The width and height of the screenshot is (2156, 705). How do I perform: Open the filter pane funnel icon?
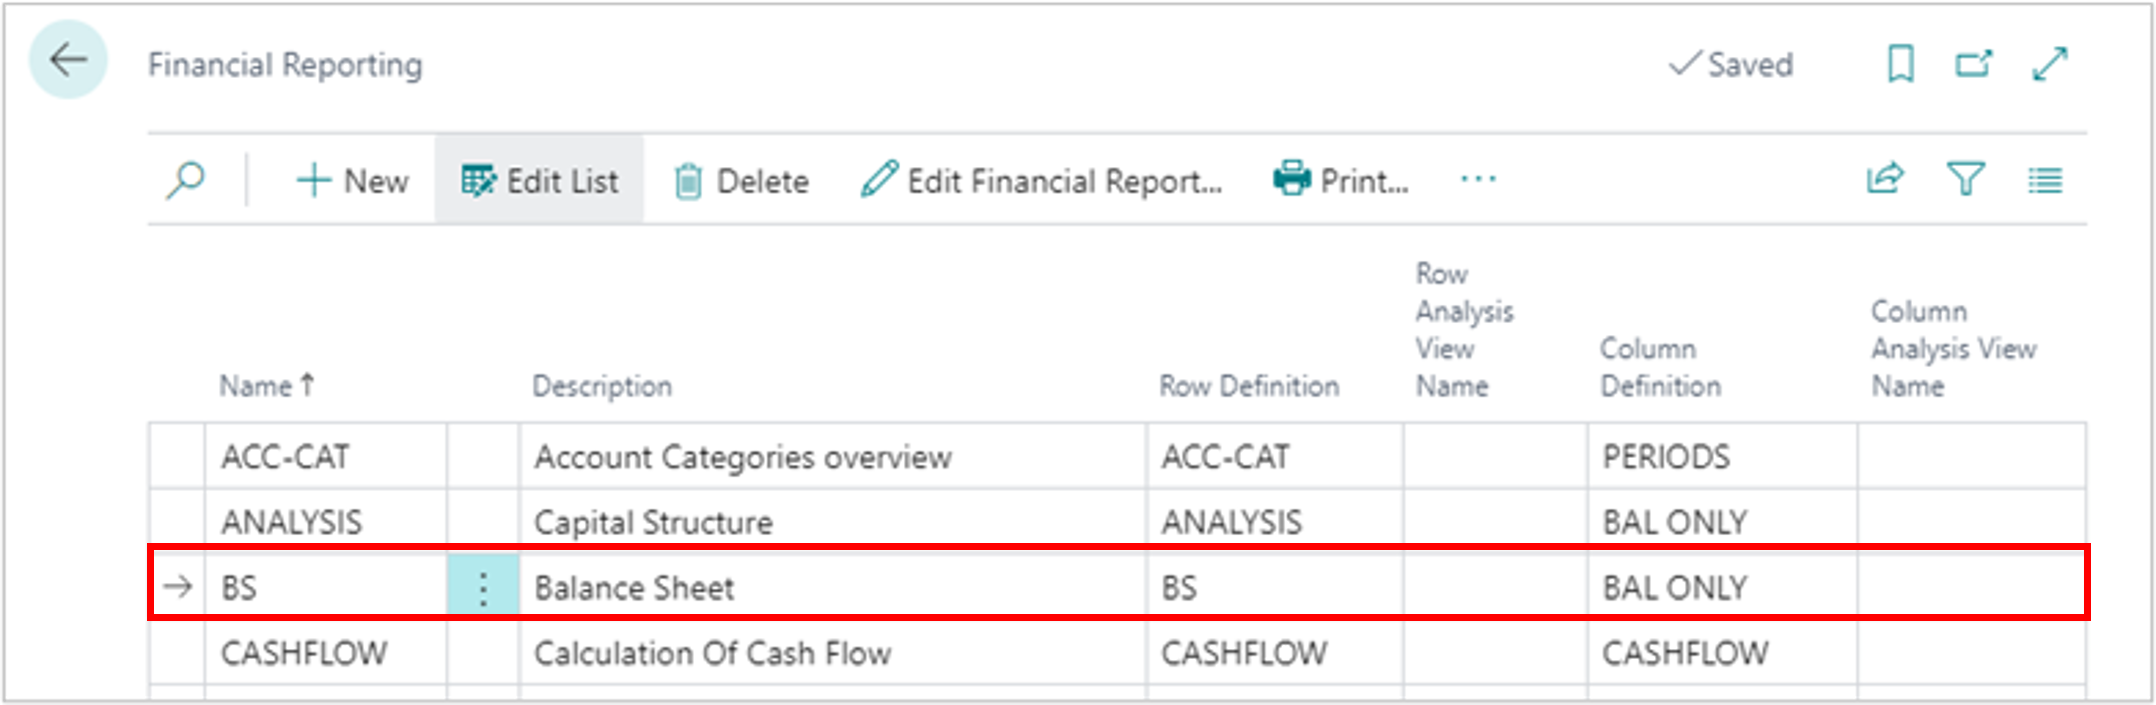[1965, 180]
